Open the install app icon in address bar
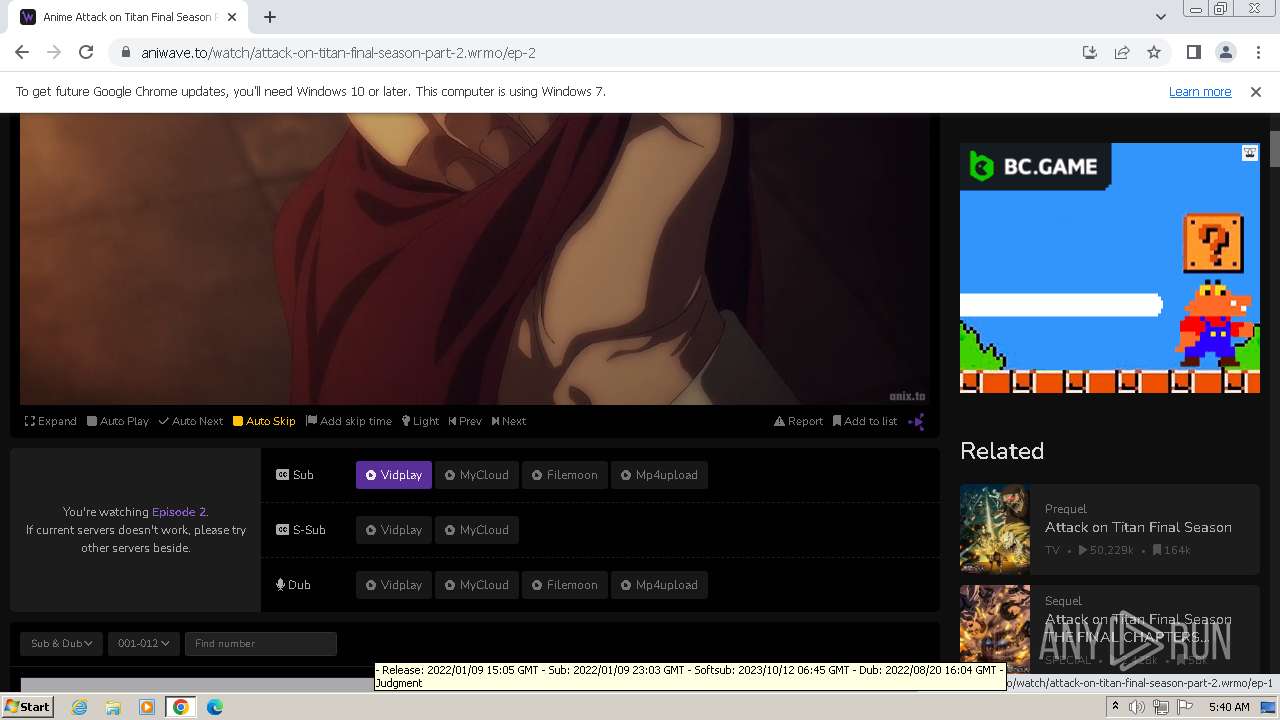Screen dimensions: 1280x720 (1090, 53)
